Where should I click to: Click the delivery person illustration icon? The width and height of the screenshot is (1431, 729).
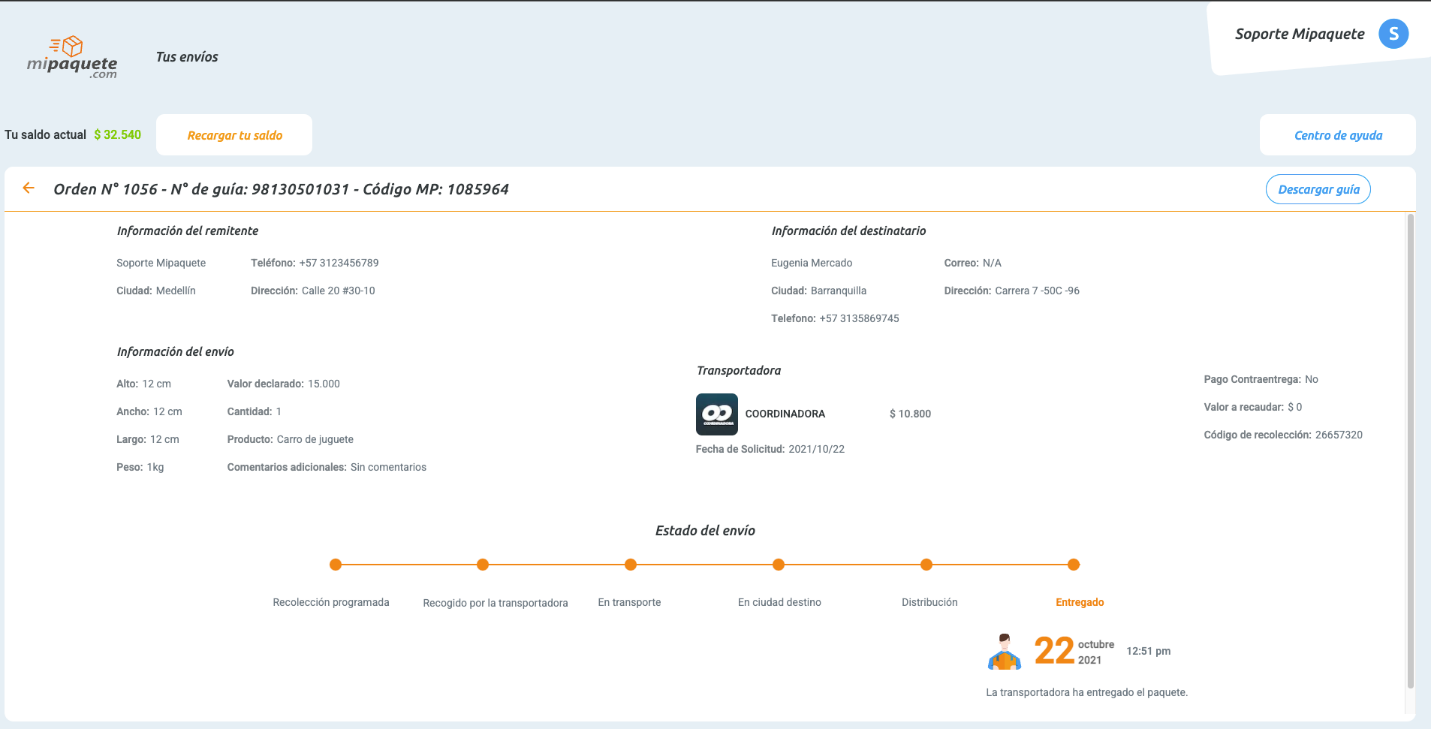1005,651
